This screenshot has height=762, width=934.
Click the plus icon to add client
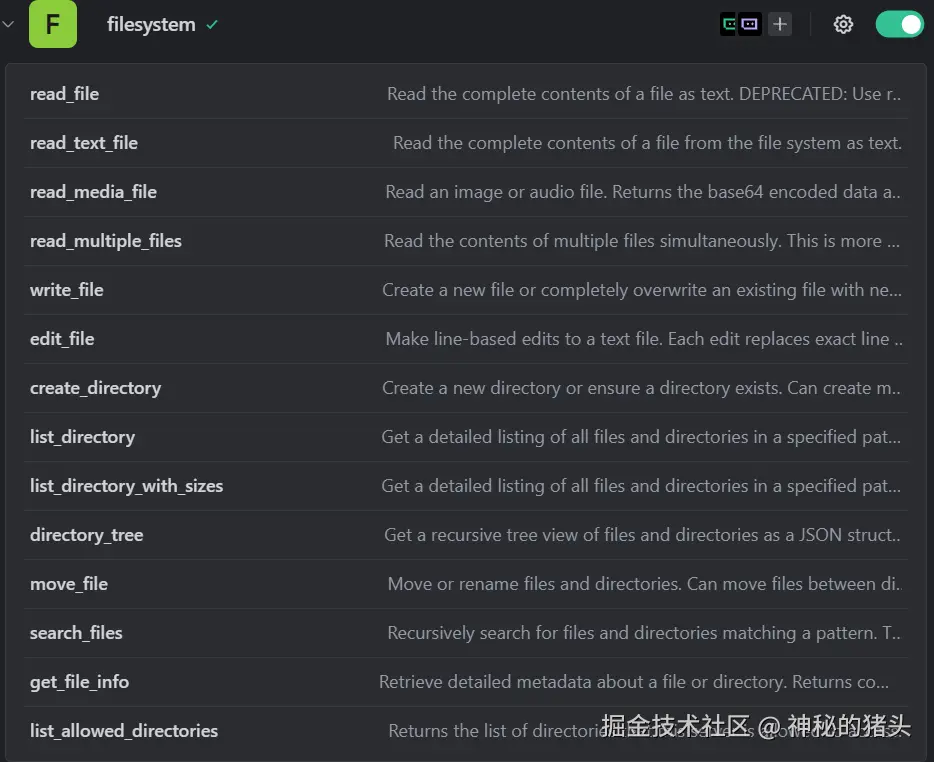click(780, 24)
